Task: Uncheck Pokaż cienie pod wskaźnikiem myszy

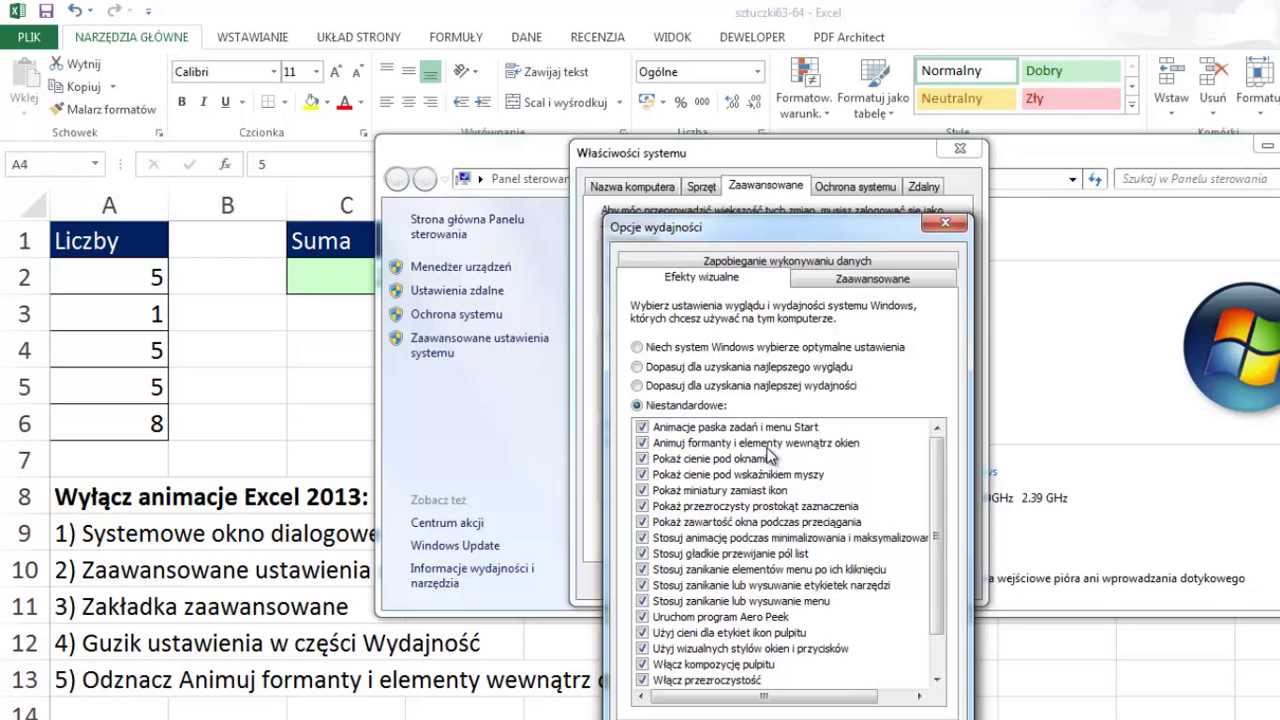Action: click(642, 474)
